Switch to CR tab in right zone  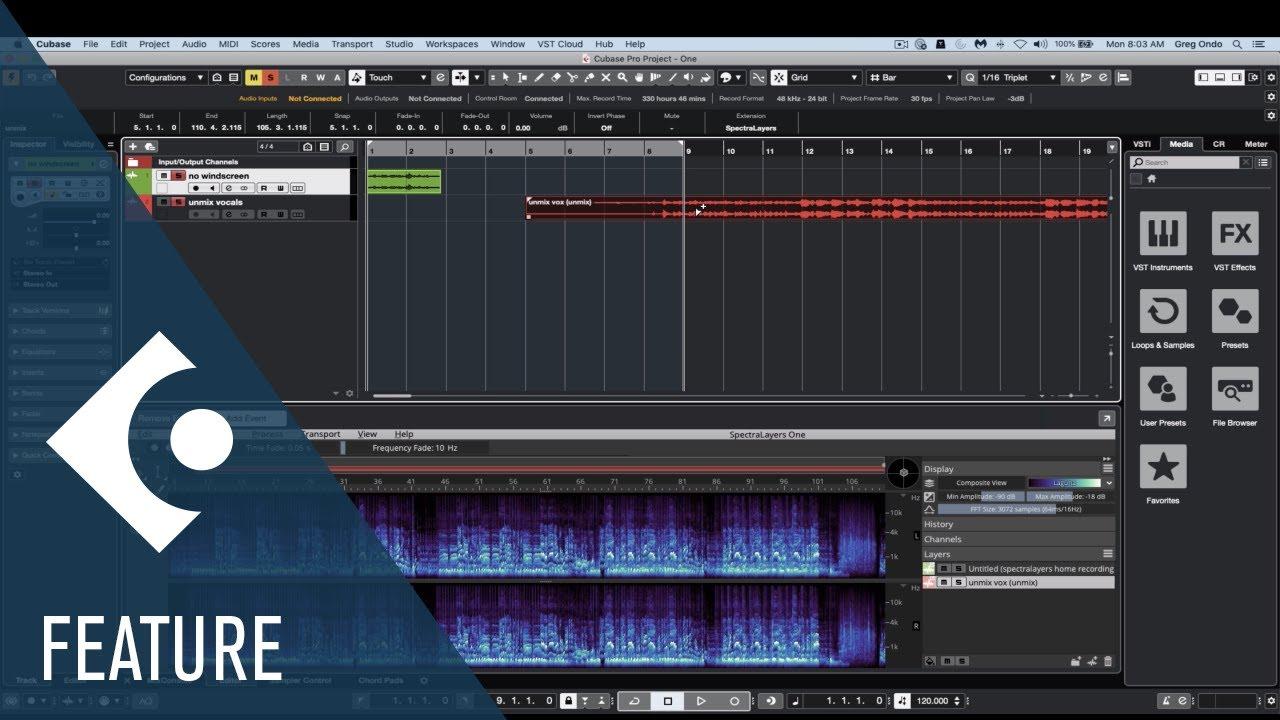pos(1218,144)
